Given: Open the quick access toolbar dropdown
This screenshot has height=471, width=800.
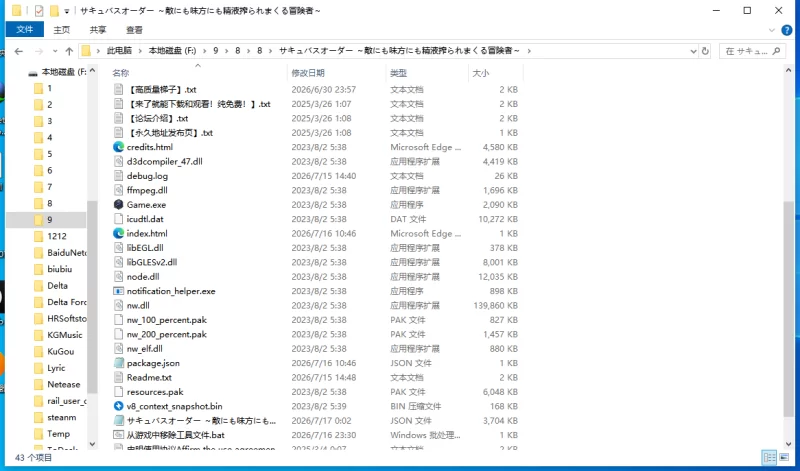Looking at the screenshot, I should coord(66,11).
